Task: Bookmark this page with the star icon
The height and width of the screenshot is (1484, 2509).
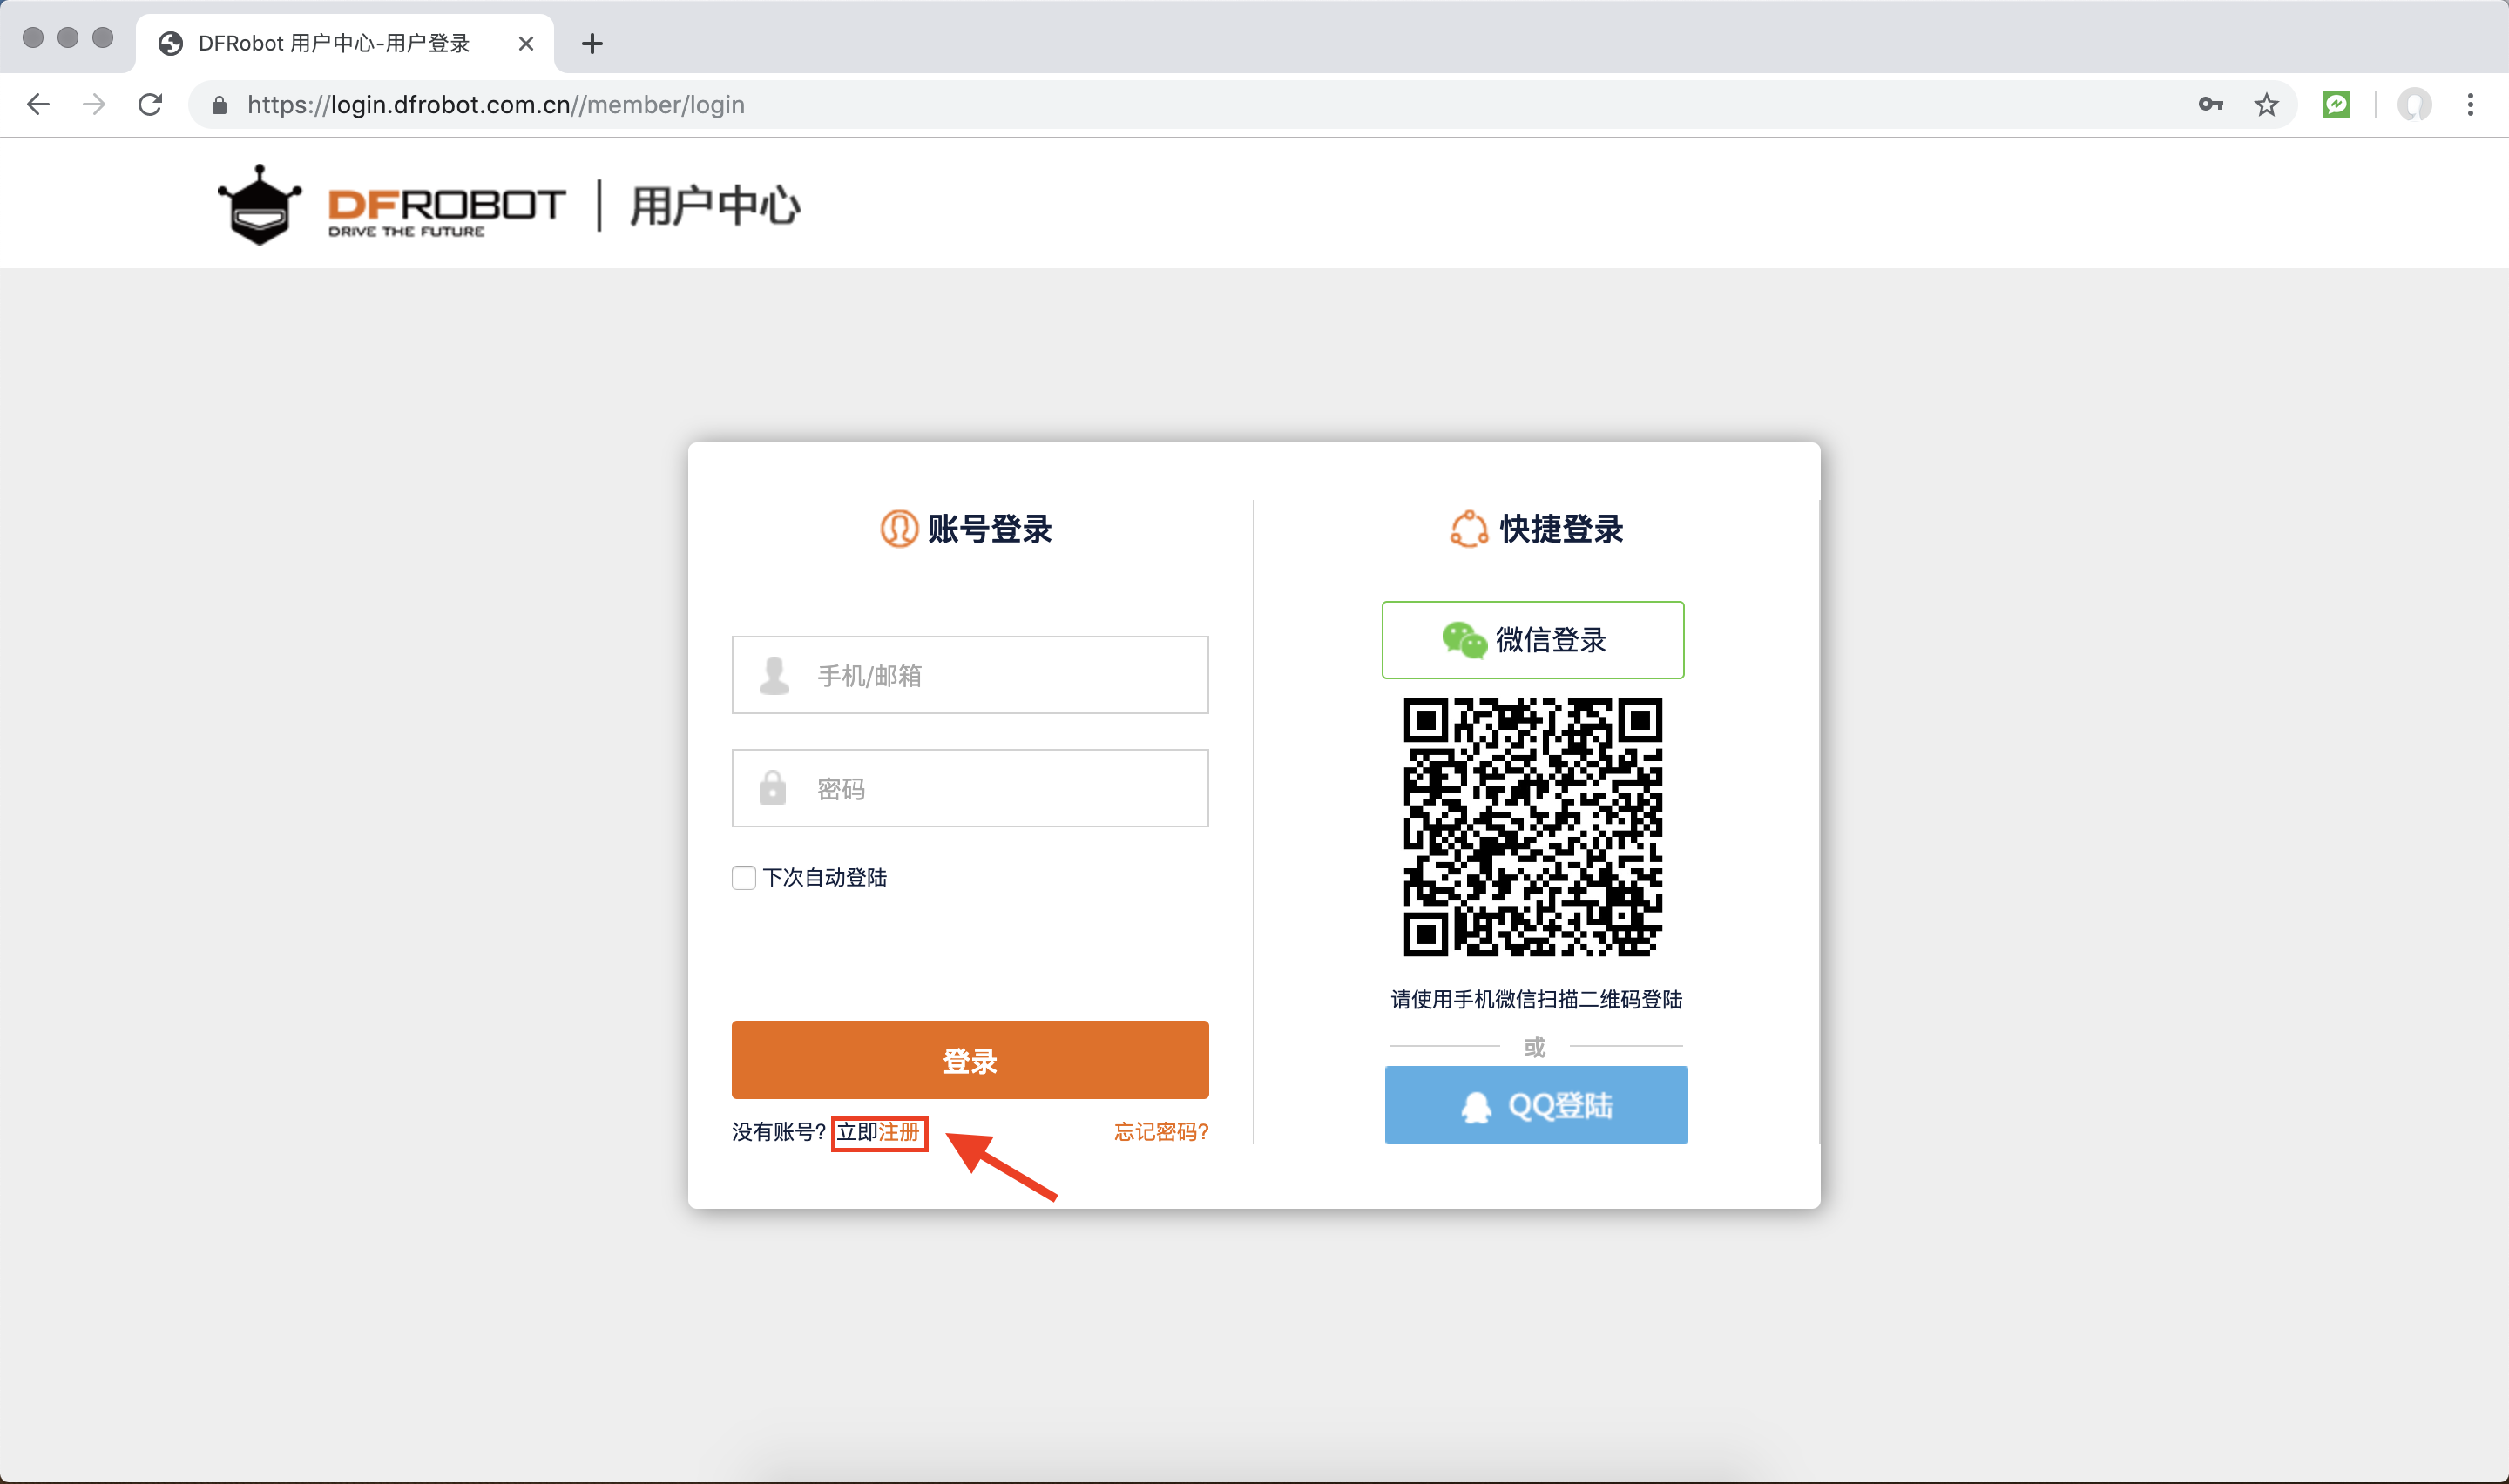Action: click(x=2266, y=104)
